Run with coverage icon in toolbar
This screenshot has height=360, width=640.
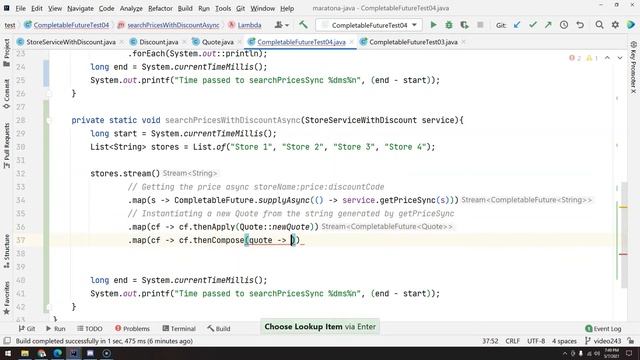tap(464, 25)
